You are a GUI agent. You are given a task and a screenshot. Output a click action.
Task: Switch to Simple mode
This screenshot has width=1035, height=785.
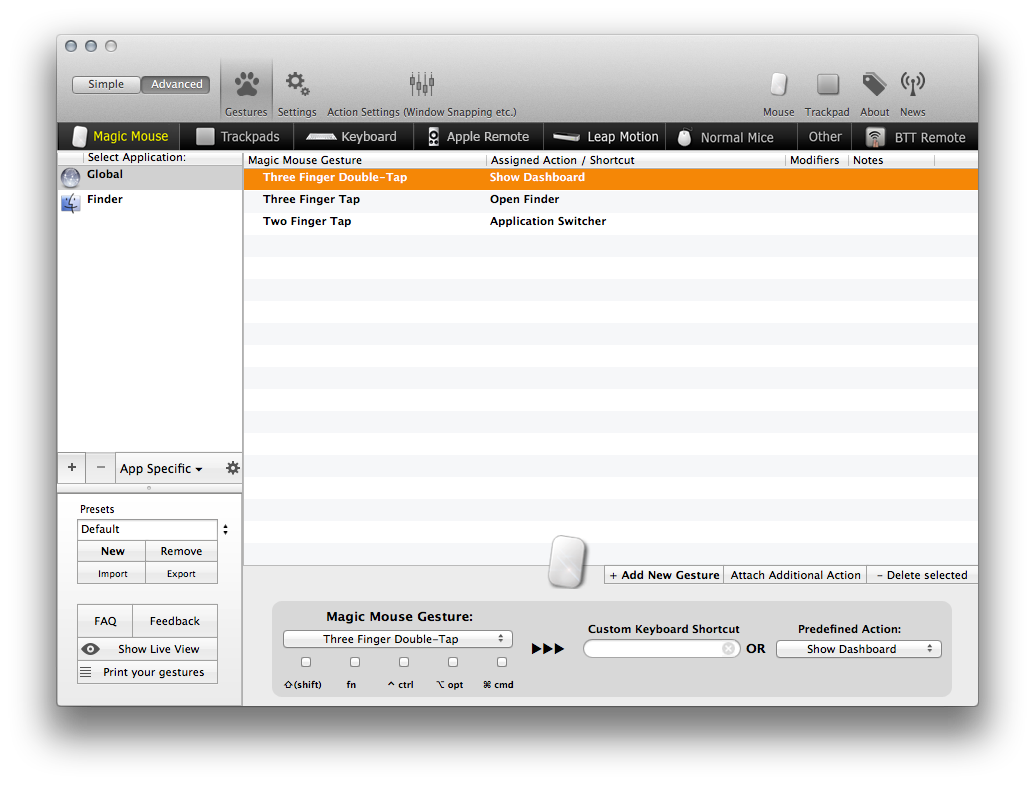click(106, 85)
